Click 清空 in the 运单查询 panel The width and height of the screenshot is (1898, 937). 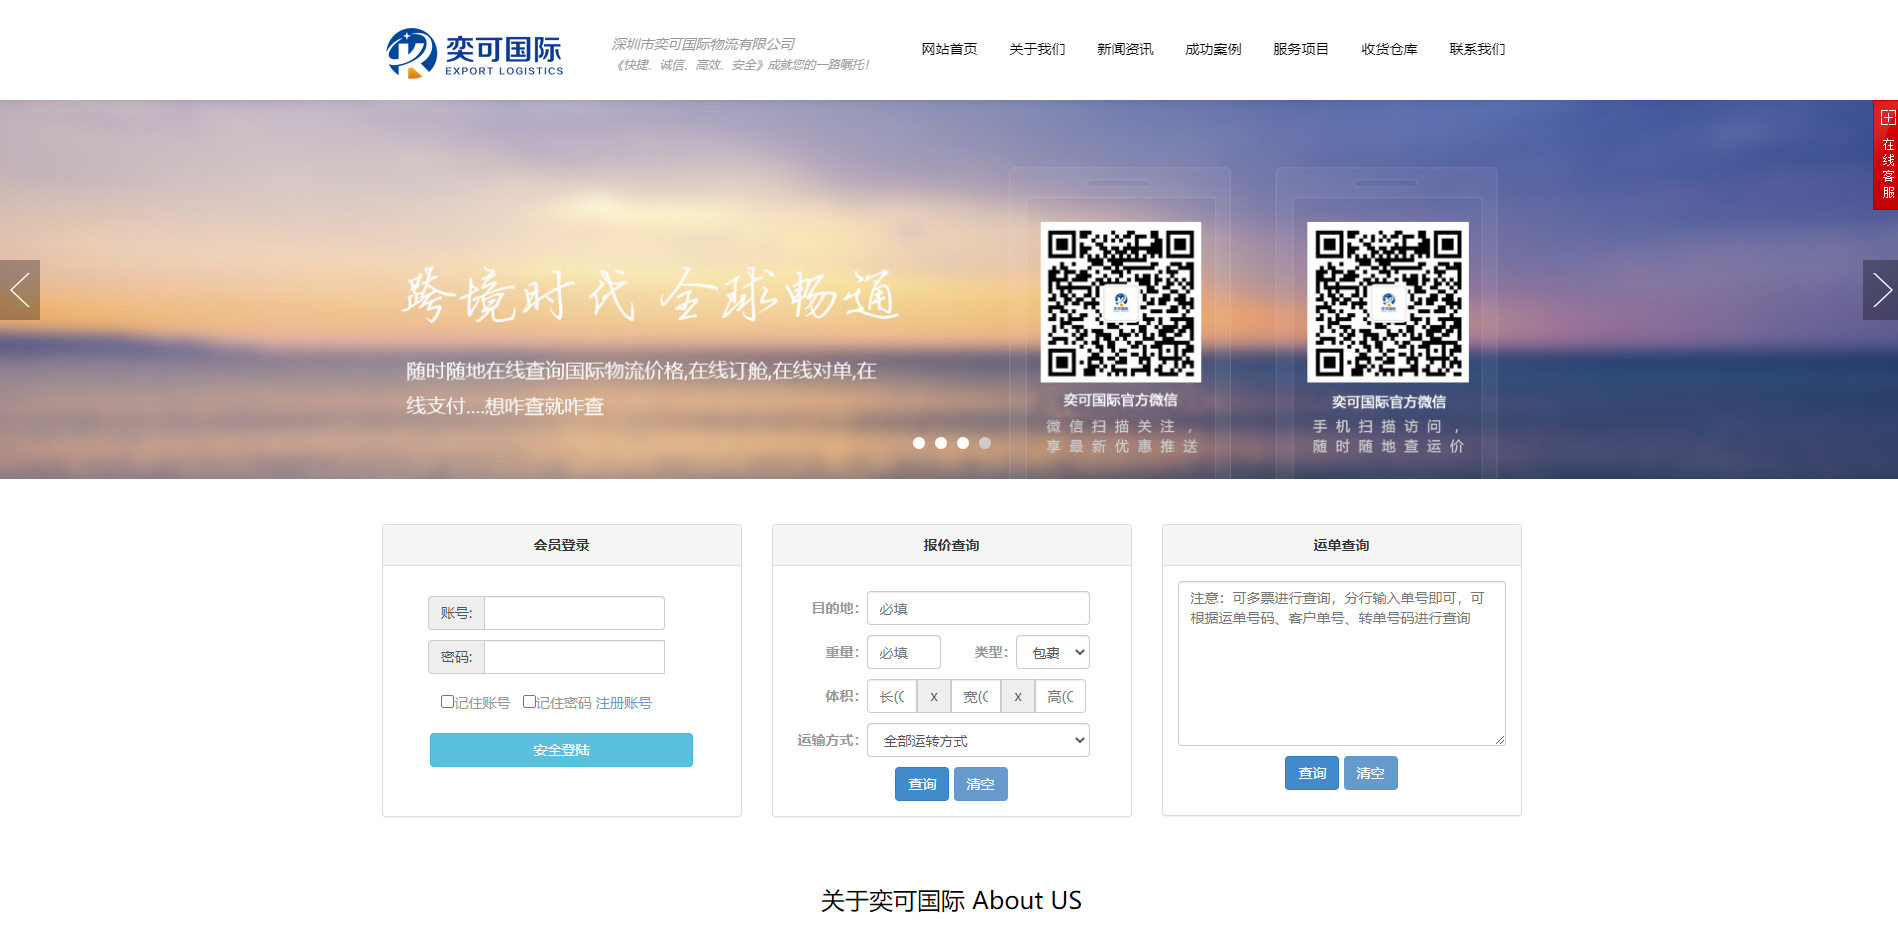coord(1370,772)
